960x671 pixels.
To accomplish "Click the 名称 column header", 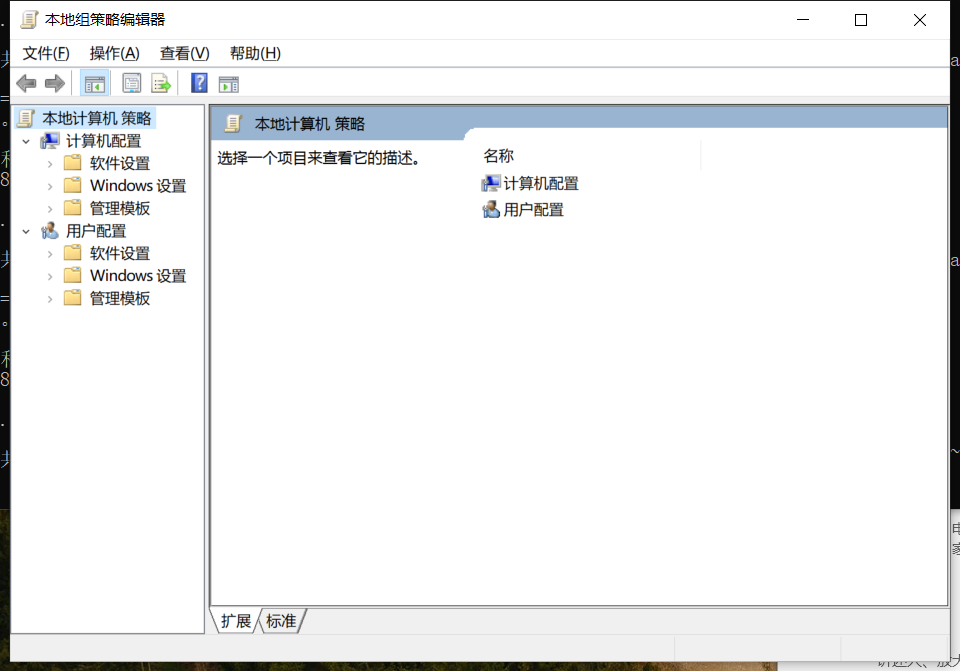I will click(500, 155).
